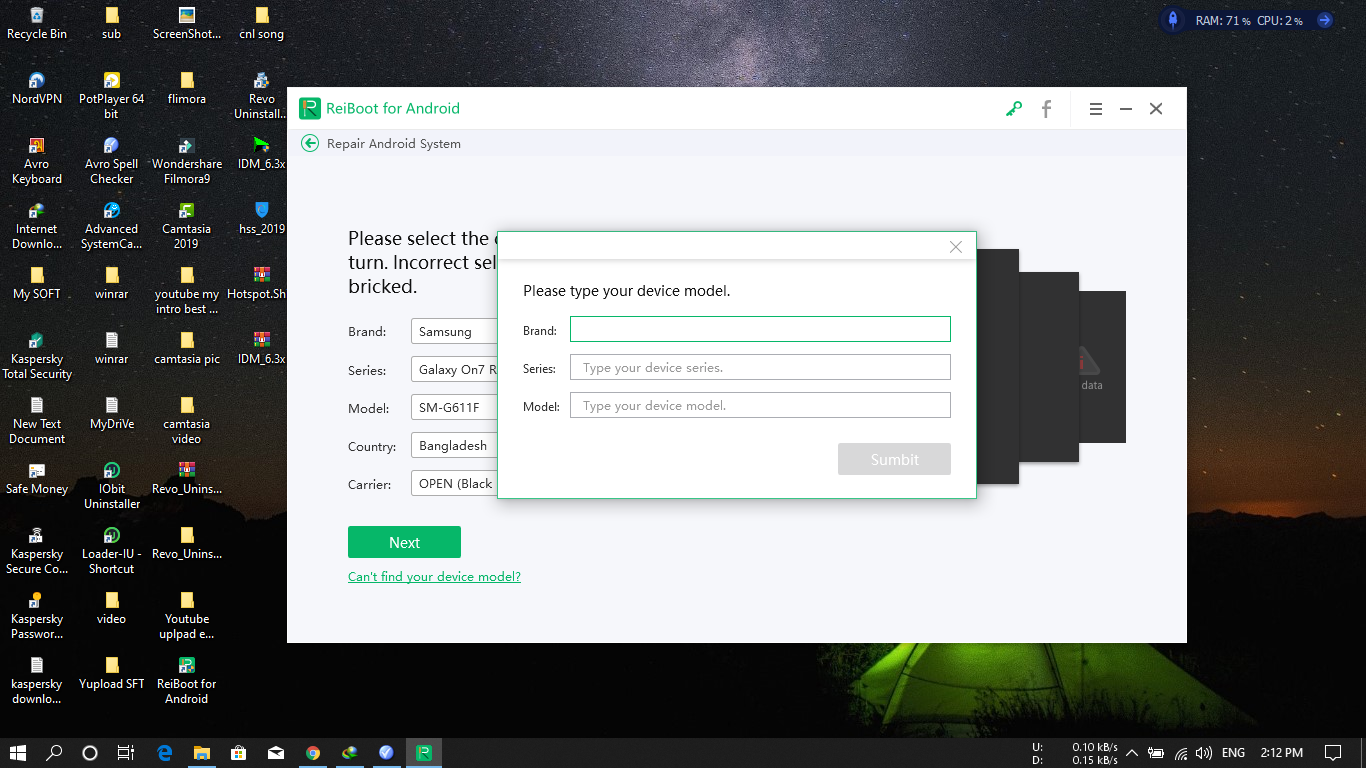This screenshot has height=768, width=1366.
Task: Open the Model dropdown showing SM-G611F
Action: click(x=454, y=407)
